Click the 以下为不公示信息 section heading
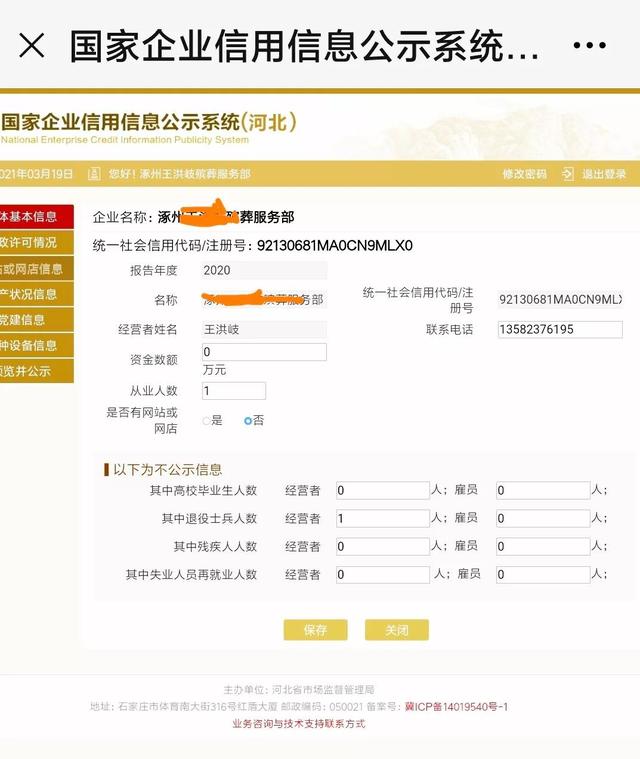 168,470
